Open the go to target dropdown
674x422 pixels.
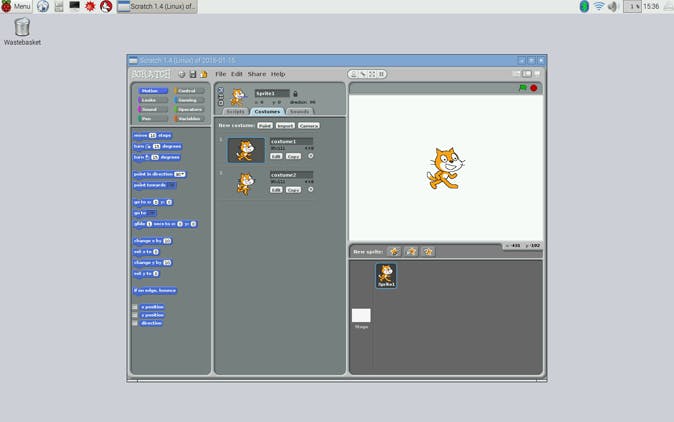coord(151,213)
